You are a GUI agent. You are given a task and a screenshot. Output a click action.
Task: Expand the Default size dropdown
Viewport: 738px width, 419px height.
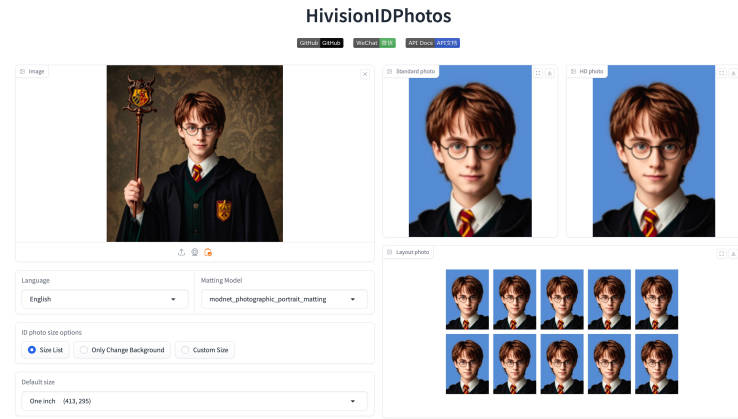[x=194, y=401]
